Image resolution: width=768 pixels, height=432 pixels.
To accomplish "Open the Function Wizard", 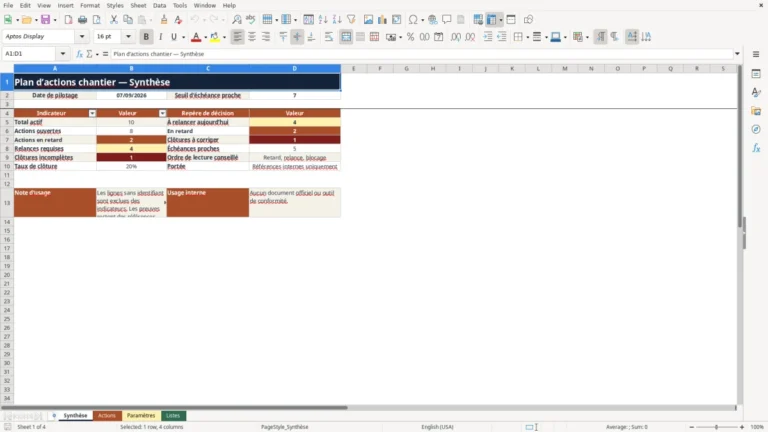I will [79, 54].
